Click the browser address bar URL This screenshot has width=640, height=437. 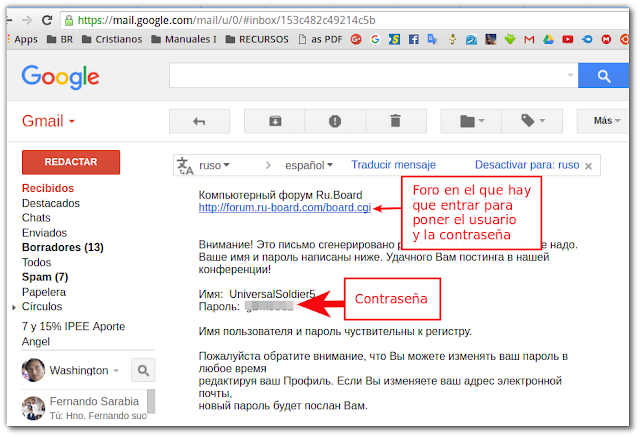[227, 20]
